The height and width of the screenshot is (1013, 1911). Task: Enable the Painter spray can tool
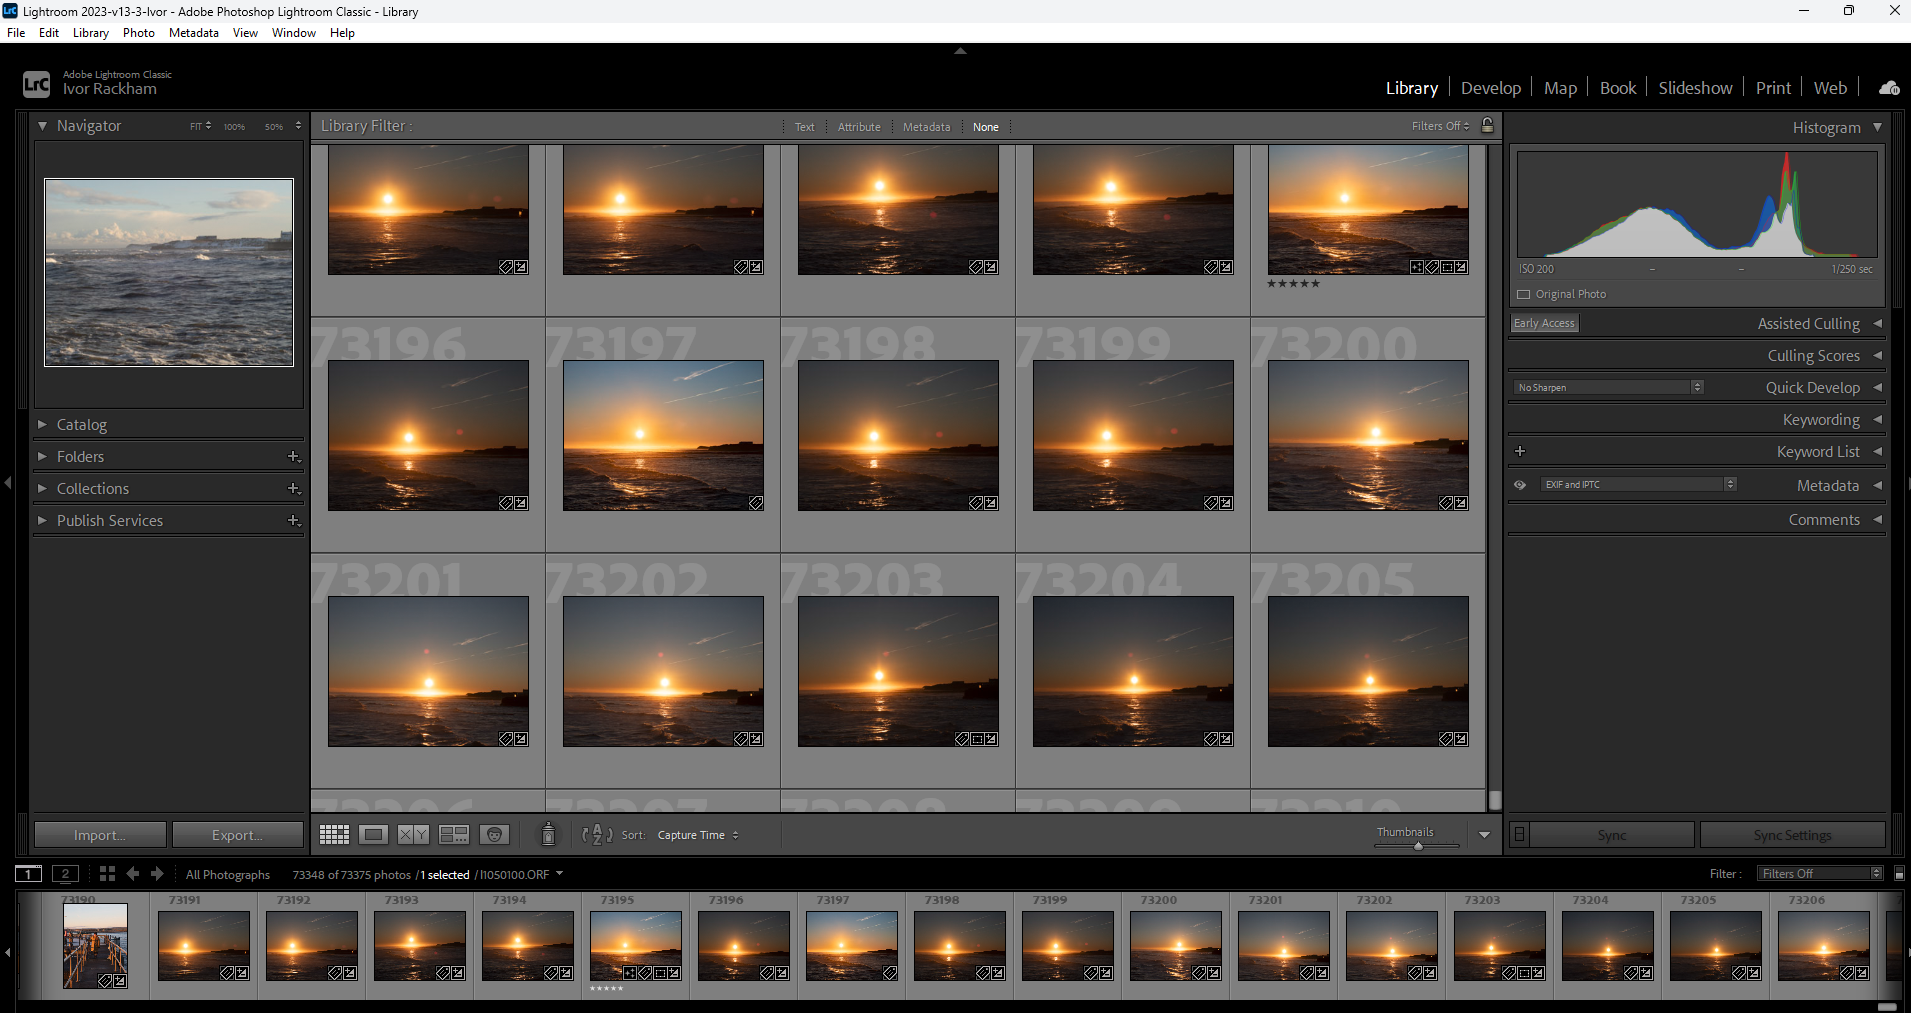548,834
